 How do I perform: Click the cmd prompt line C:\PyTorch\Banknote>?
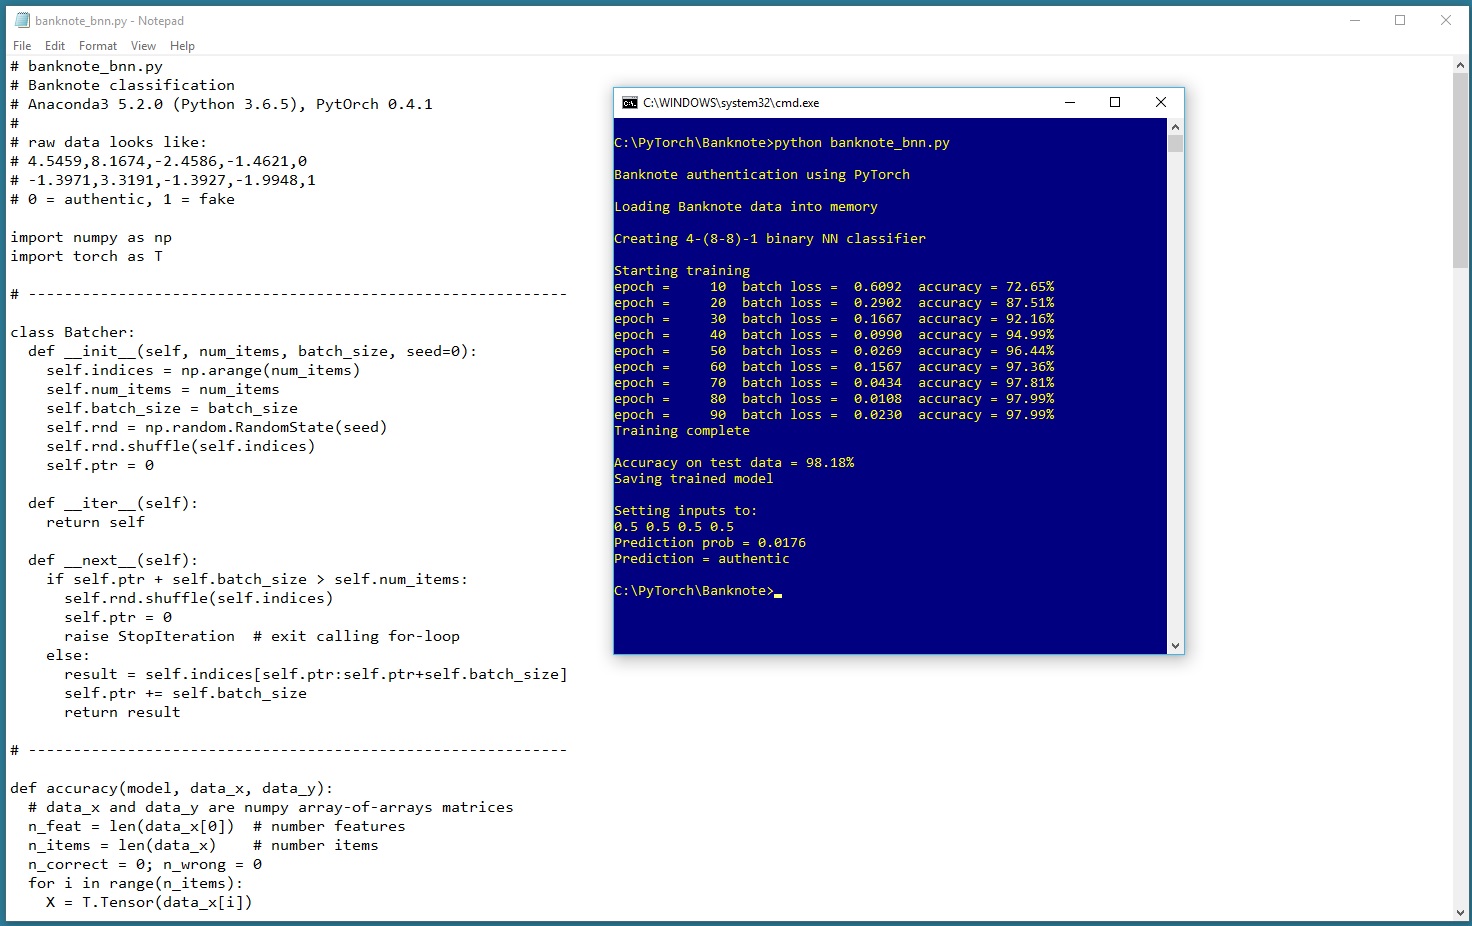(694, 591)
